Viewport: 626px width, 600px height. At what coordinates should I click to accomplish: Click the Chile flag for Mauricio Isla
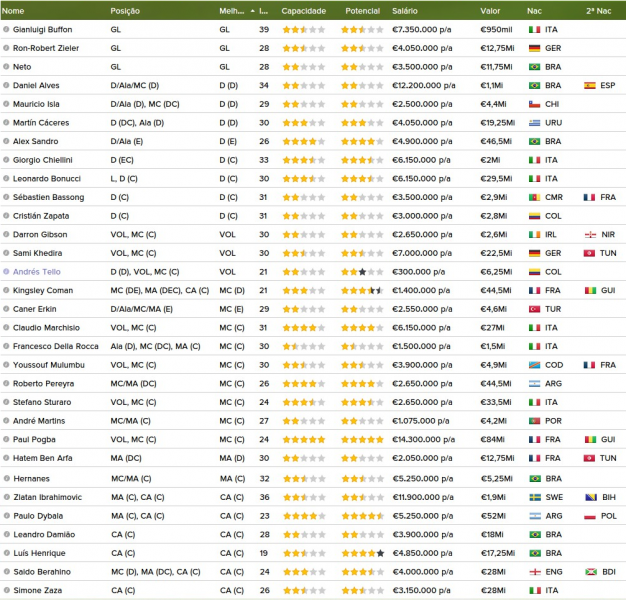(534, 104)
